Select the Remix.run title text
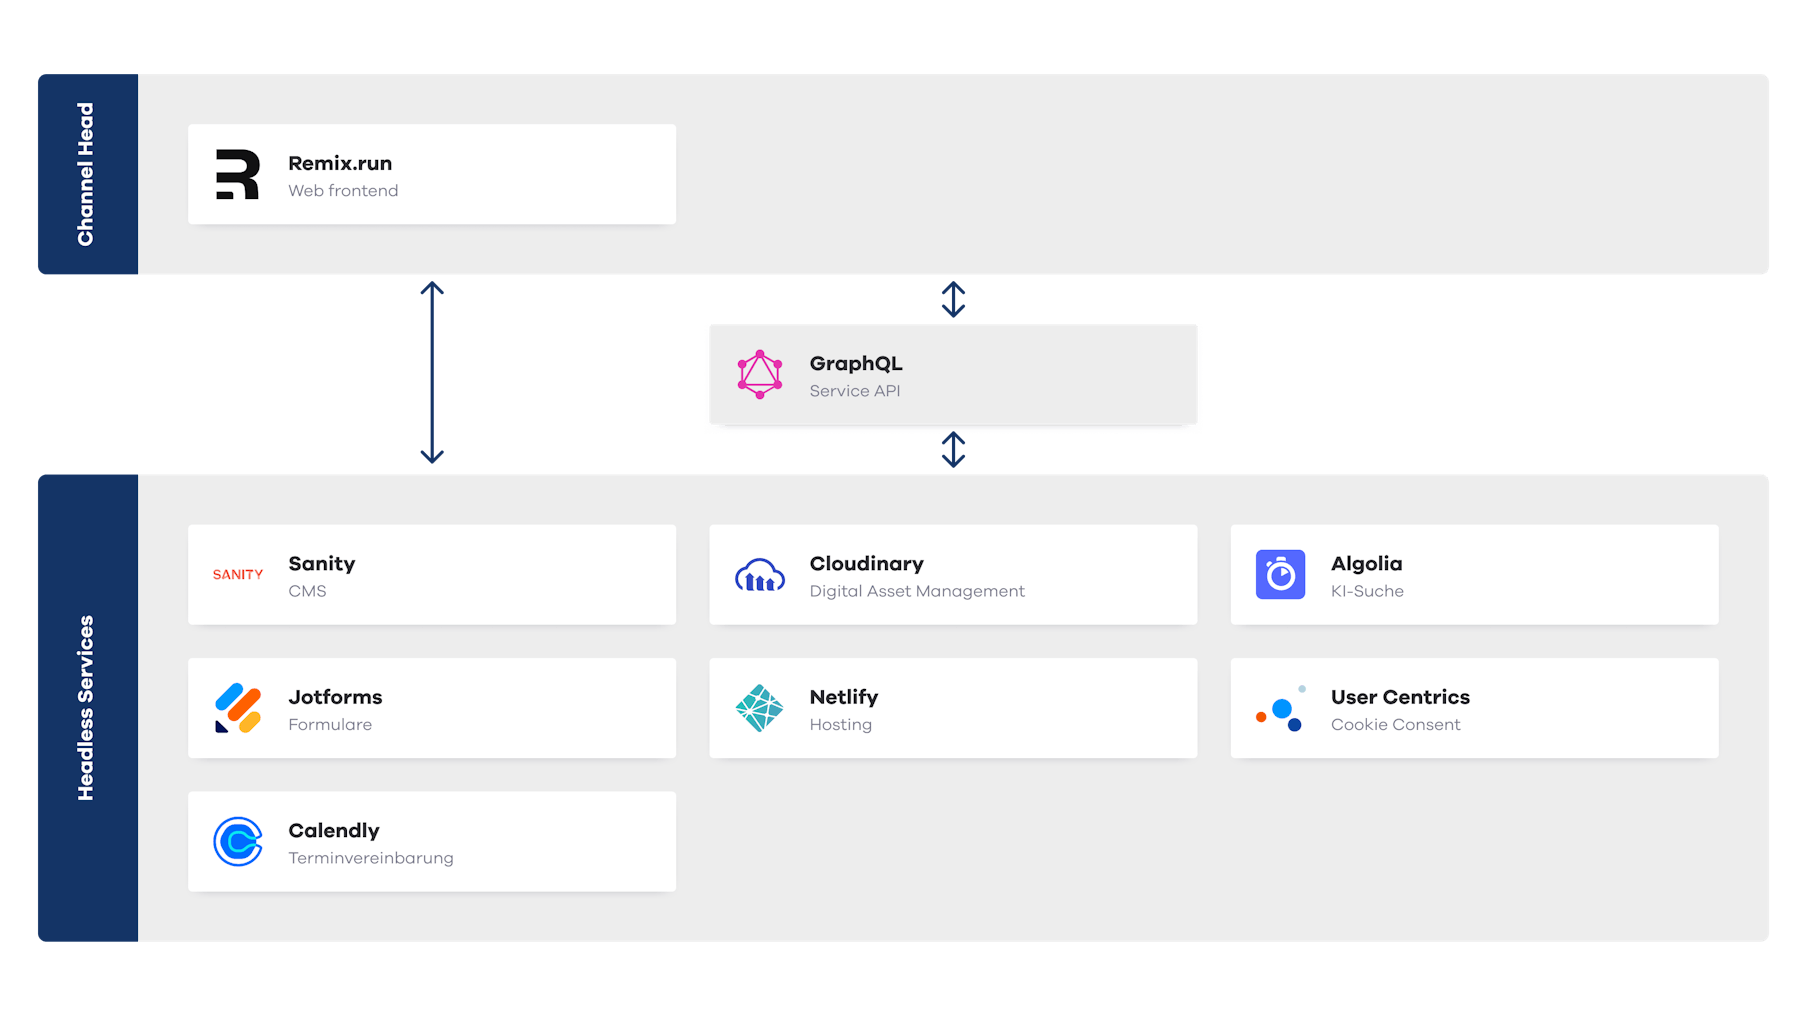Viewport: 1820px width, 1023px height. point(340,163)
